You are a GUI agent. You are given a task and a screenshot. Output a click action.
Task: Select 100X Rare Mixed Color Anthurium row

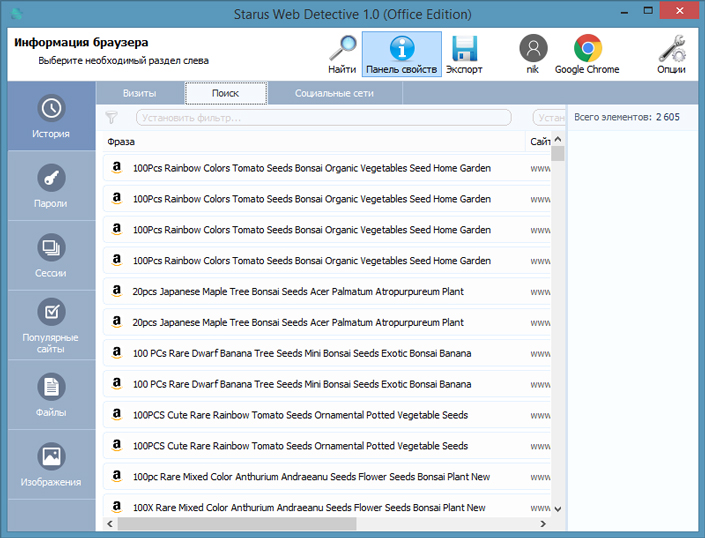click(327, 506)
